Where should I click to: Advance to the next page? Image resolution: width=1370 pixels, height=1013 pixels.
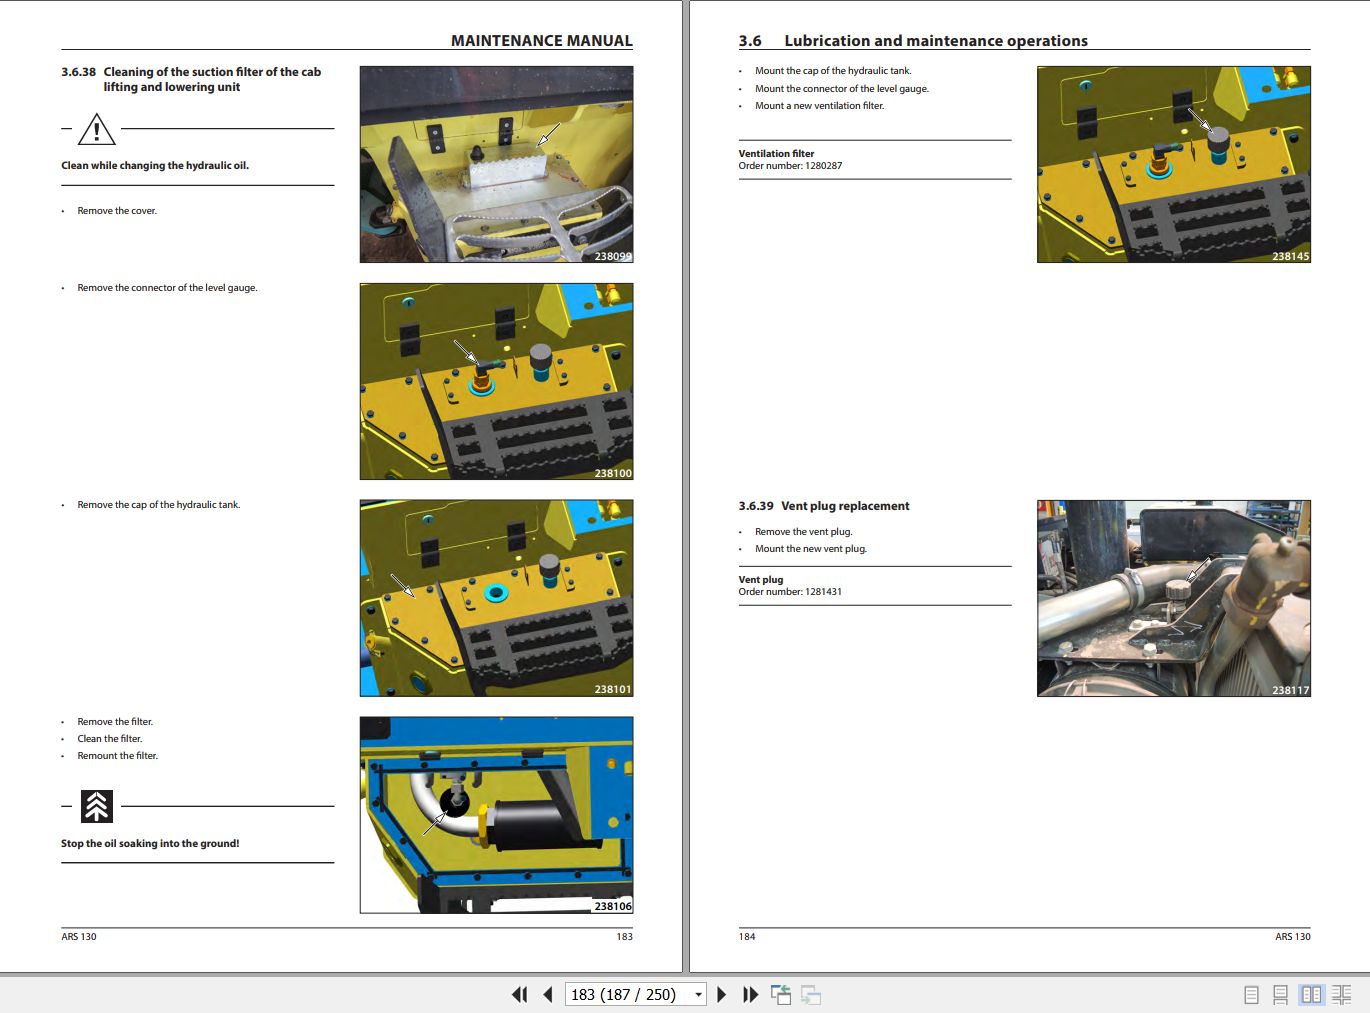tap(722, 994)
